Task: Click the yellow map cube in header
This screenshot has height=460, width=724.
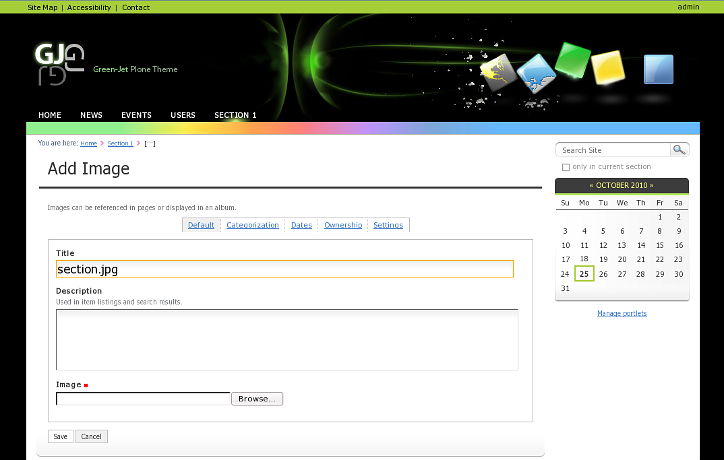Action: pyautogui.click(x=498, y=72)
